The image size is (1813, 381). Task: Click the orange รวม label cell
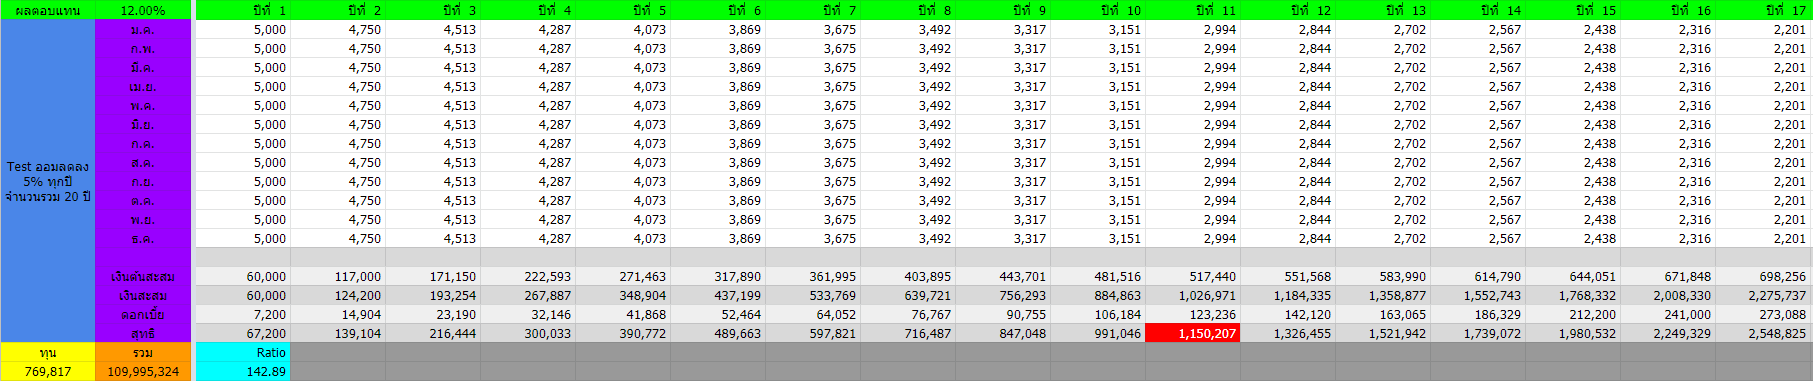143,353
